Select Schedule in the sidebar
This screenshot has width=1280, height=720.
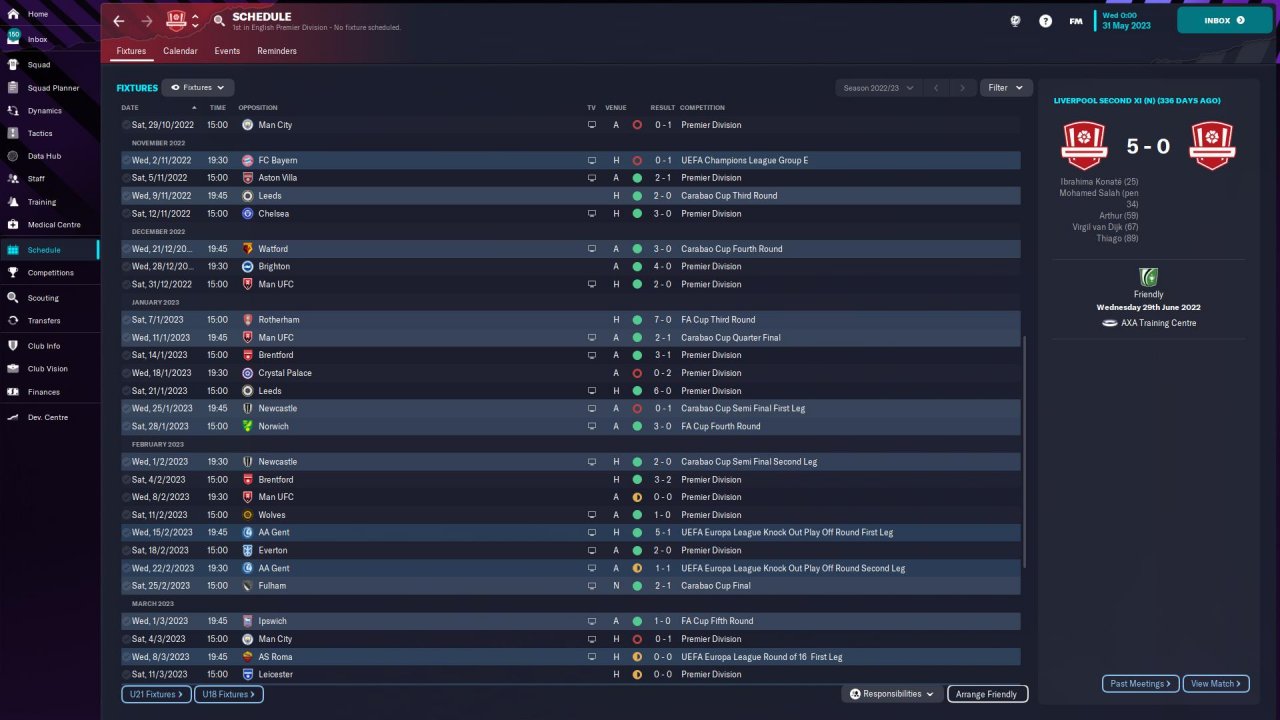[x=48, y=250]
